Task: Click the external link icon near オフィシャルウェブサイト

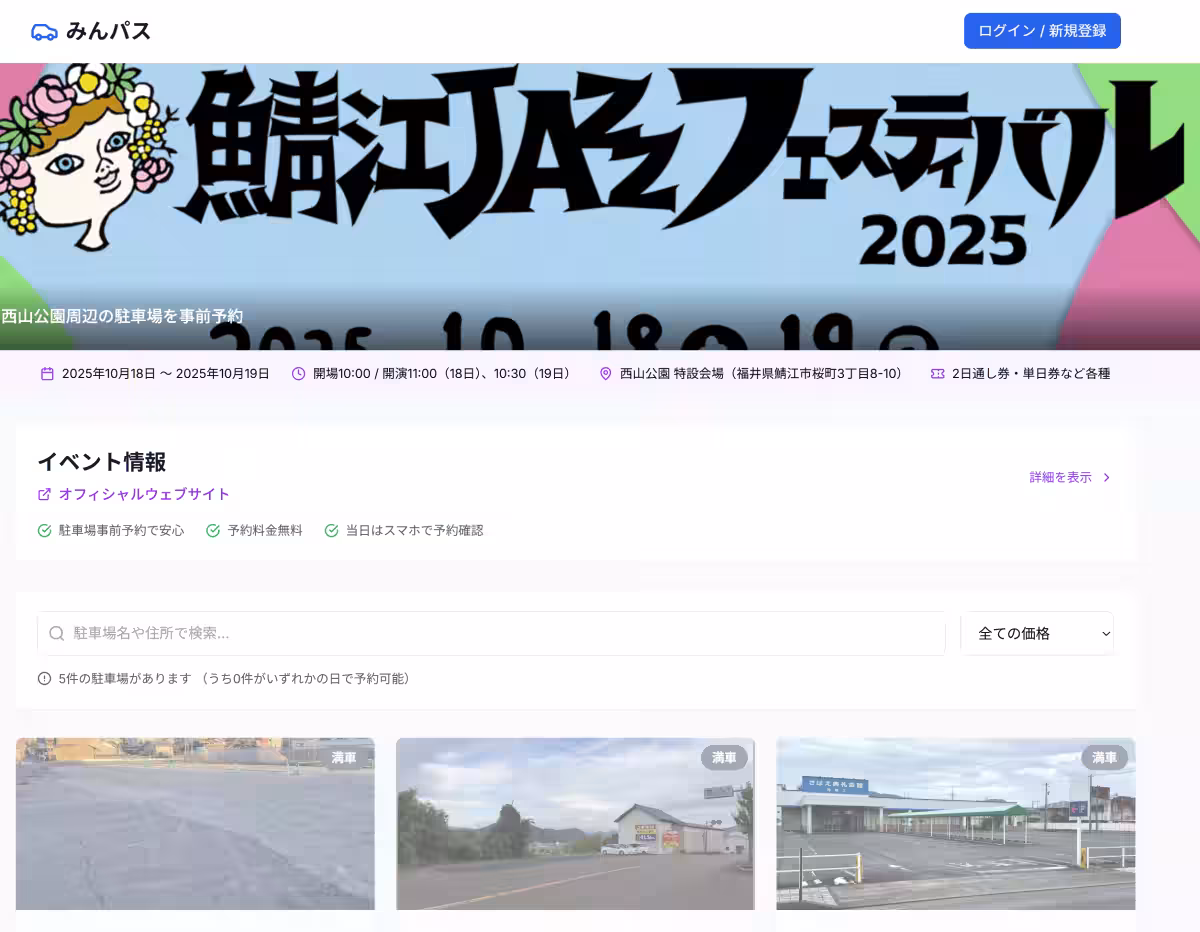Action: [44, 494]
